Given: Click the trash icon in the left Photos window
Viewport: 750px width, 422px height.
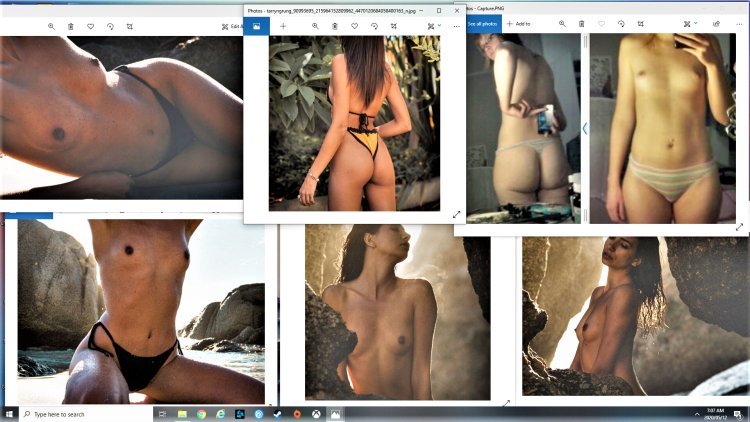Looking at the screenshot, I should [71, 26].
